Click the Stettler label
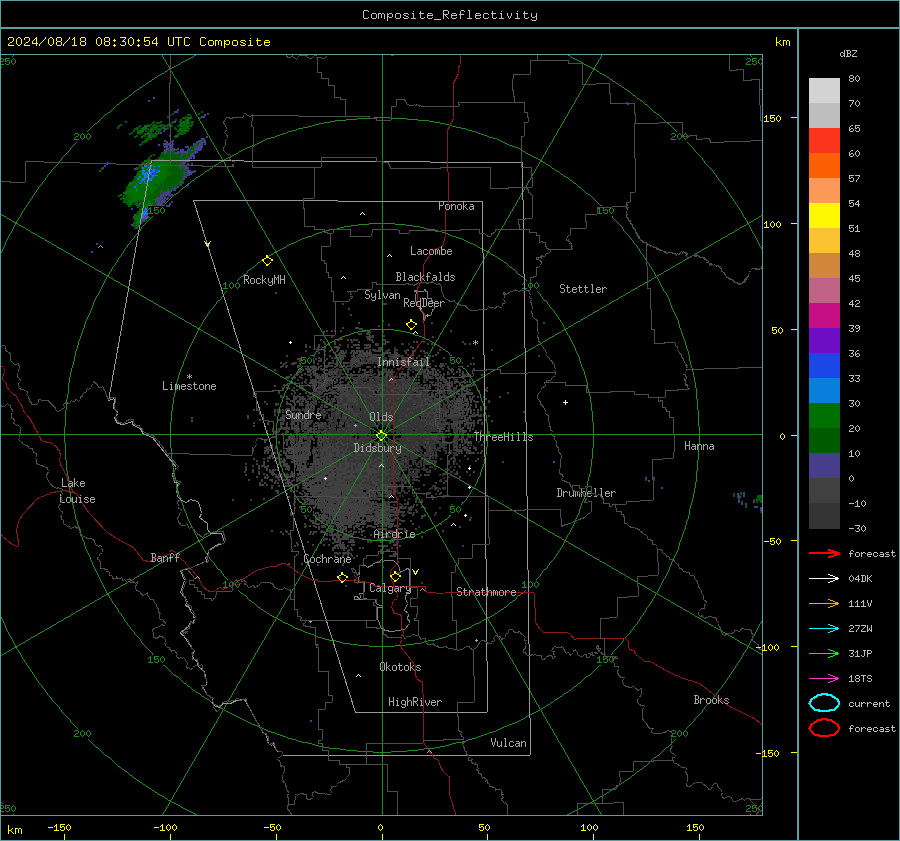This screenshot has width=900, height=841. (583, 289)
